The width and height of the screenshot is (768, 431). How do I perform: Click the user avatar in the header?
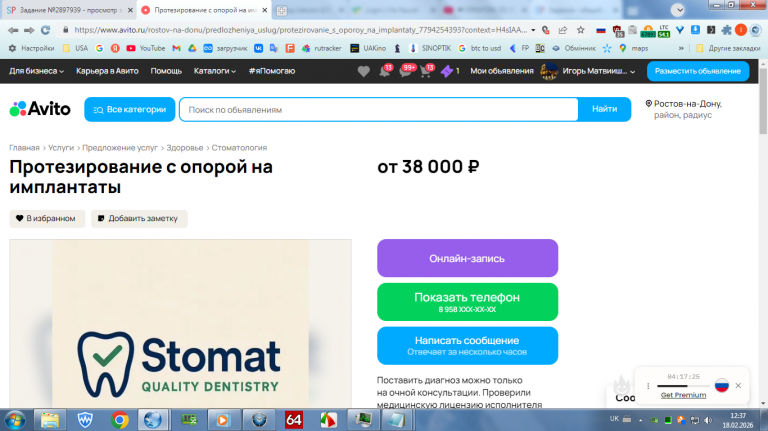point(549,71)
